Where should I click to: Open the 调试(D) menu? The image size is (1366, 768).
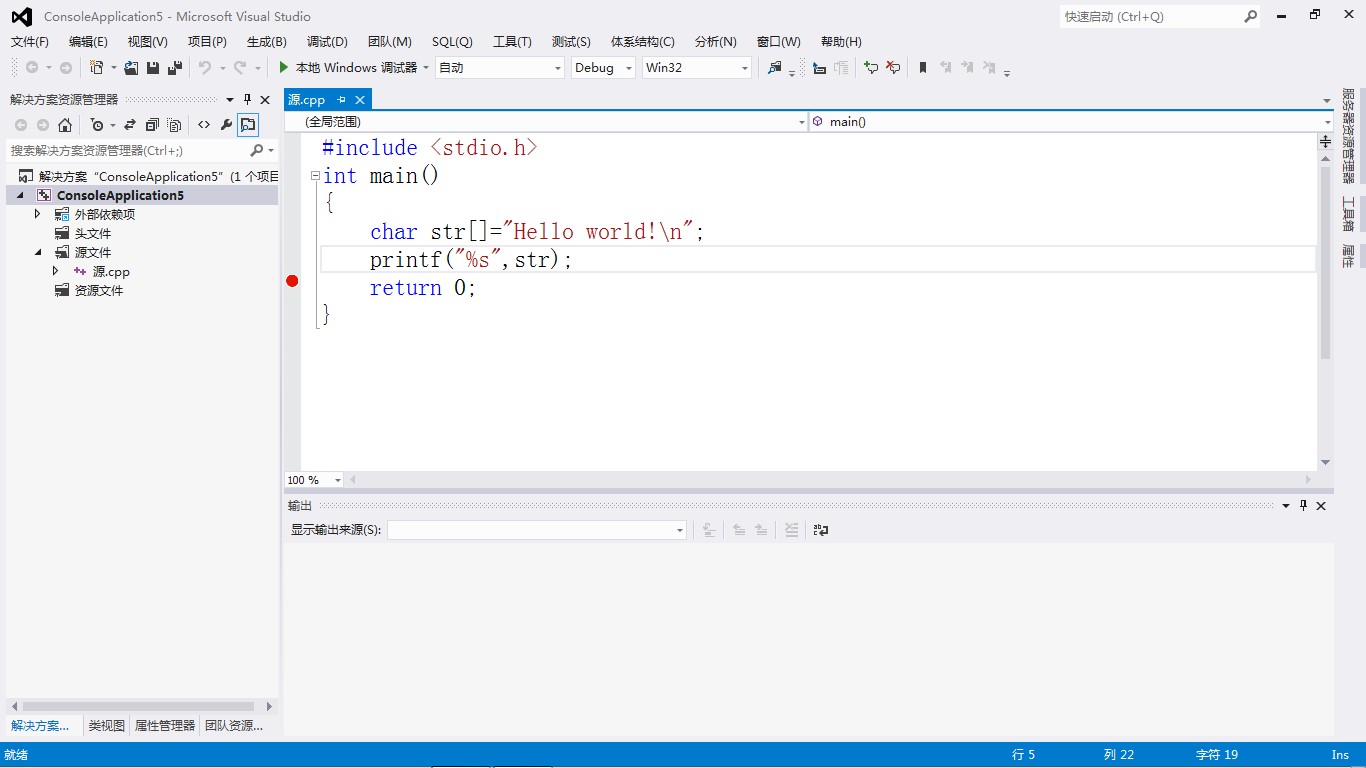[x=327, y=41]
